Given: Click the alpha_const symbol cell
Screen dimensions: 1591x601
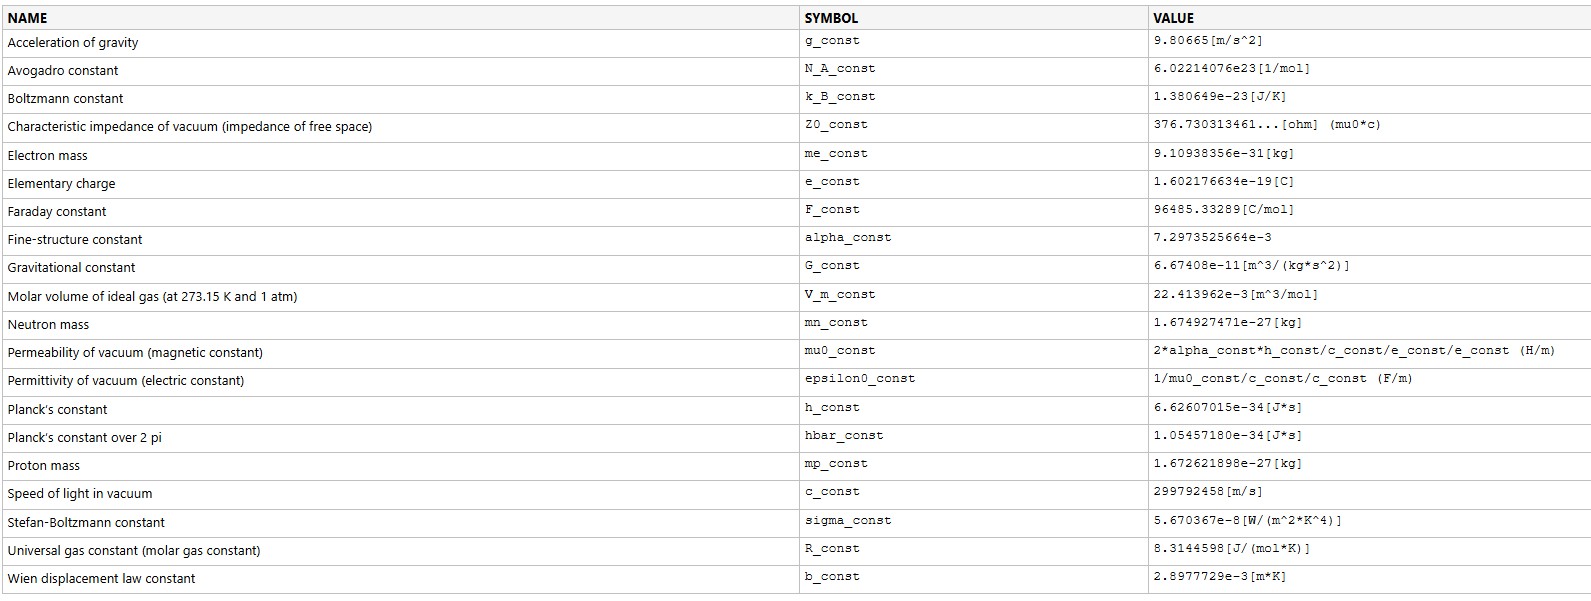Looking at the screenshot, I should (847, 238).
